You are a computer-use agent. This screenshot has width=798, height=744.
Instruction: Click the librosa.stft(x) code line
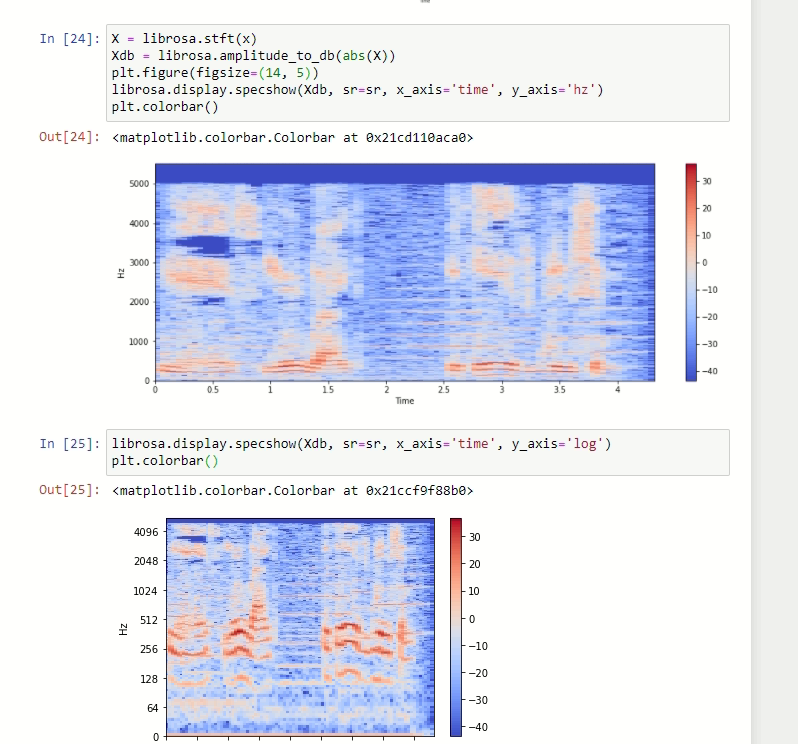click(x=184, y=39)
